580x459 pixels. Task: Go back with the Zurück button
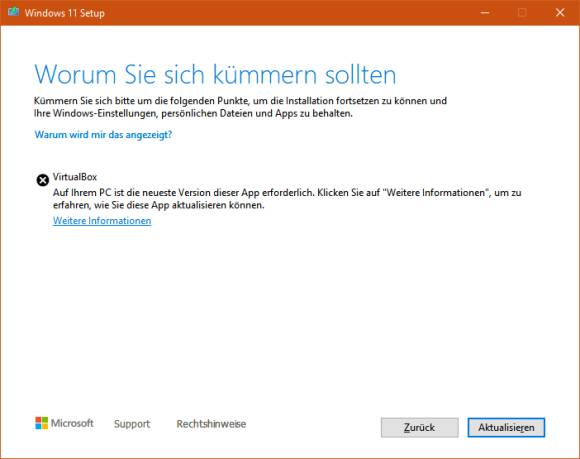pyautogui.click(x=419, y=428)
